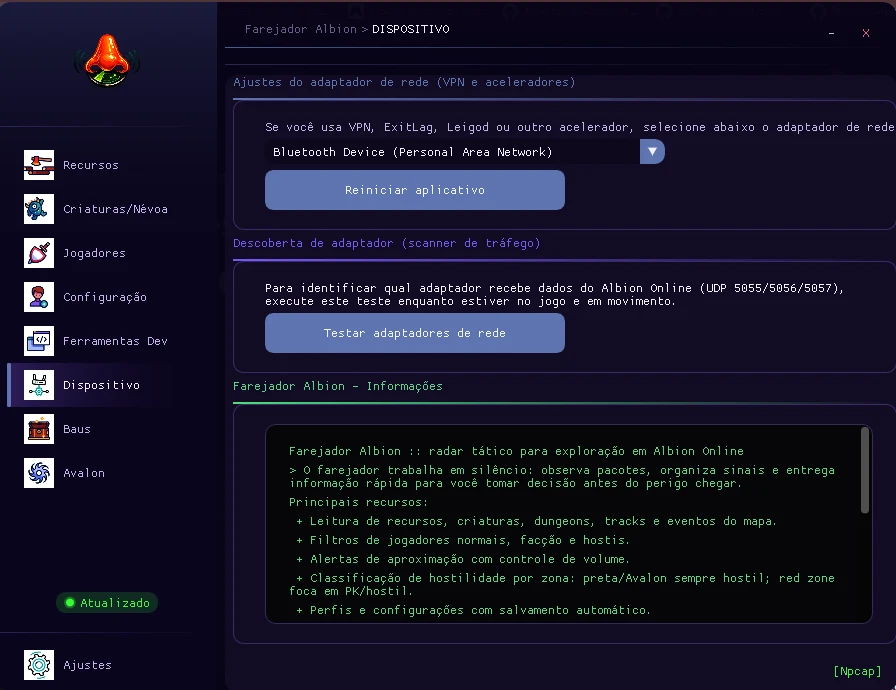Click the Farejador Albion breadcrumb
The width and height of the screenshot is (896, 690).
click(x=301, y=29)
